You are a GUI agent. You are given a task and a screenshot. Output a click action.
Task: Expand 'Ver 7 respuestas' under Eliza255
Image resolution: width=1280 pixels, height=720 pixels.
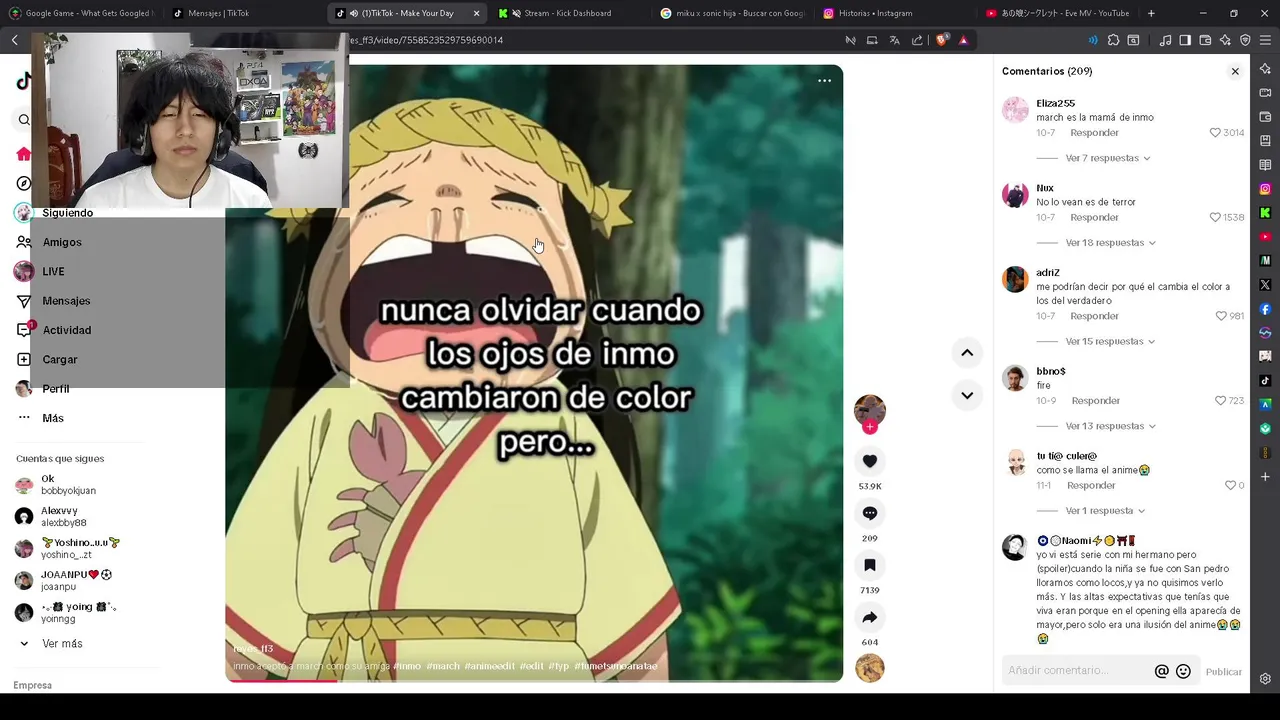[x=1108, y=158]
